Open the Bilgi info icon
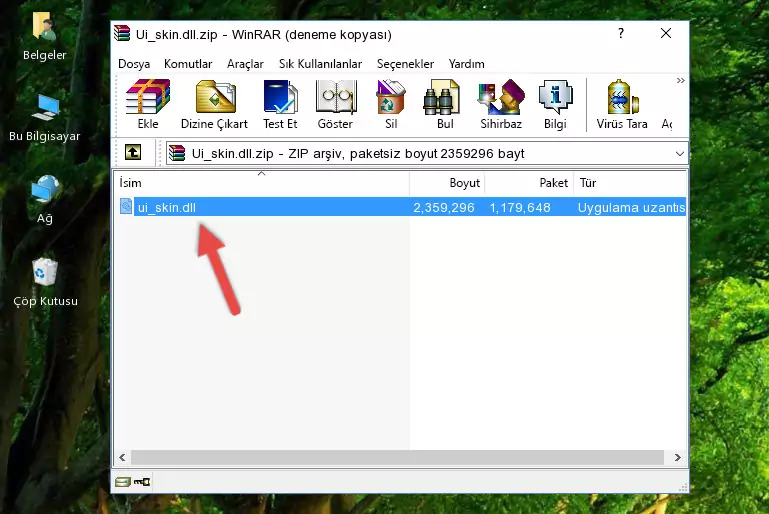 (x=555, y=97)
